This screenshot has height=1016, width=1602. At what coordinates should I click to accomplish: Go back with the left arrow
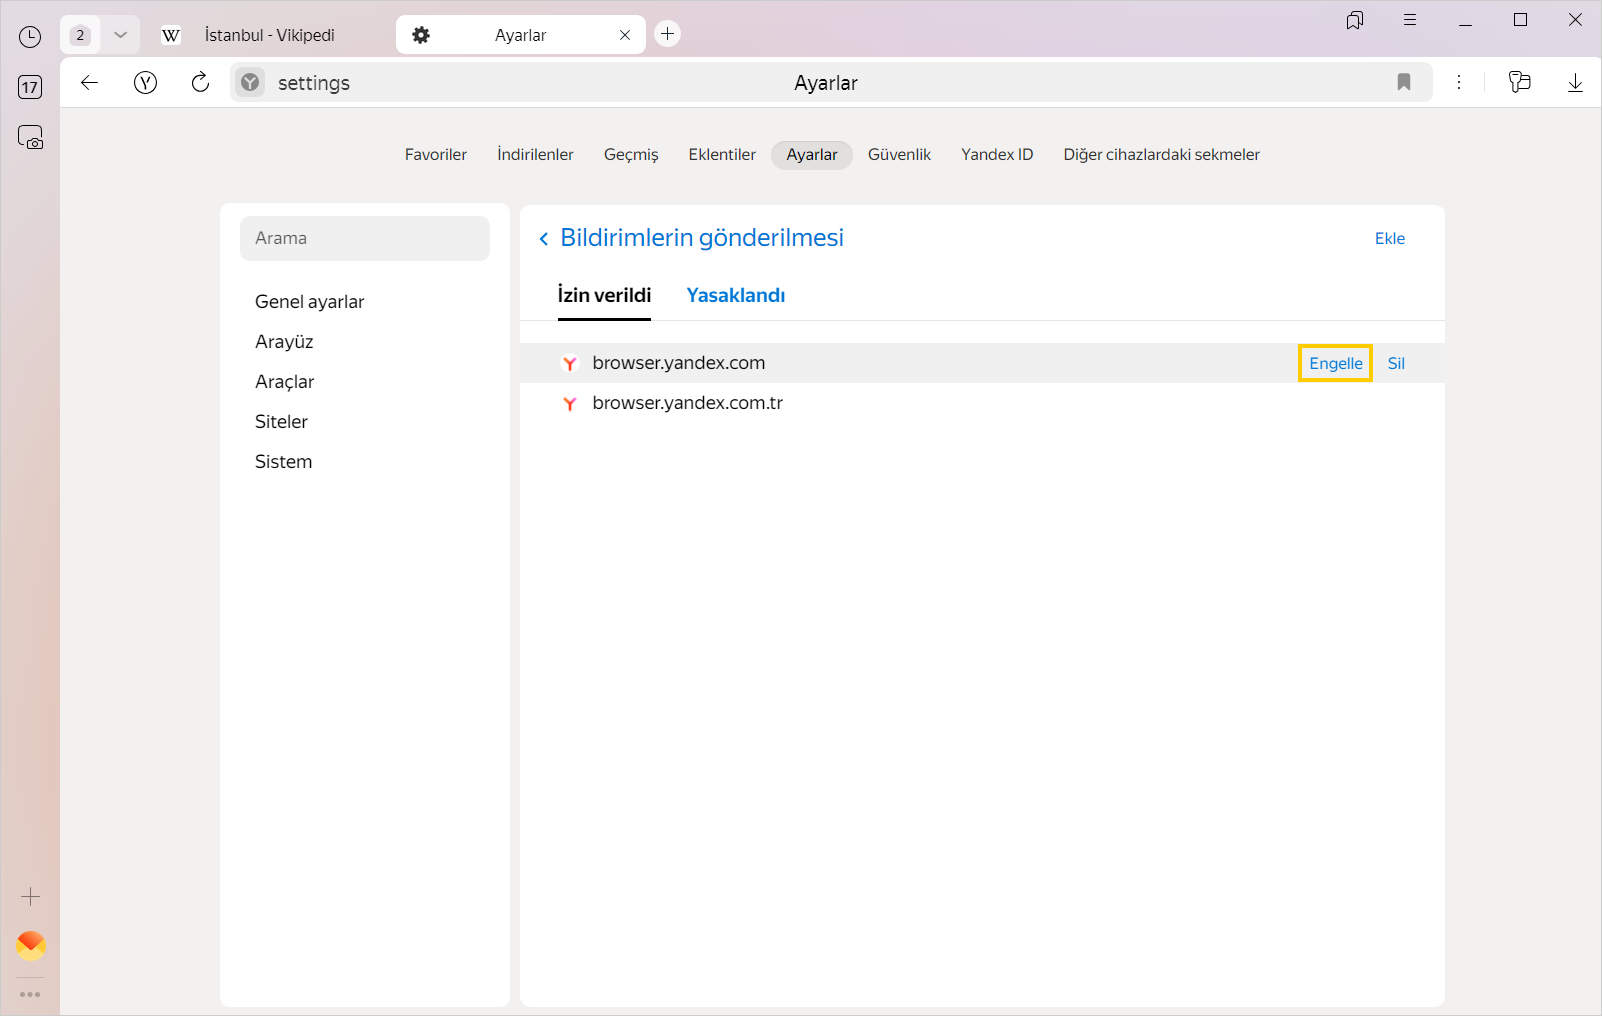click(x=89, y=83)
